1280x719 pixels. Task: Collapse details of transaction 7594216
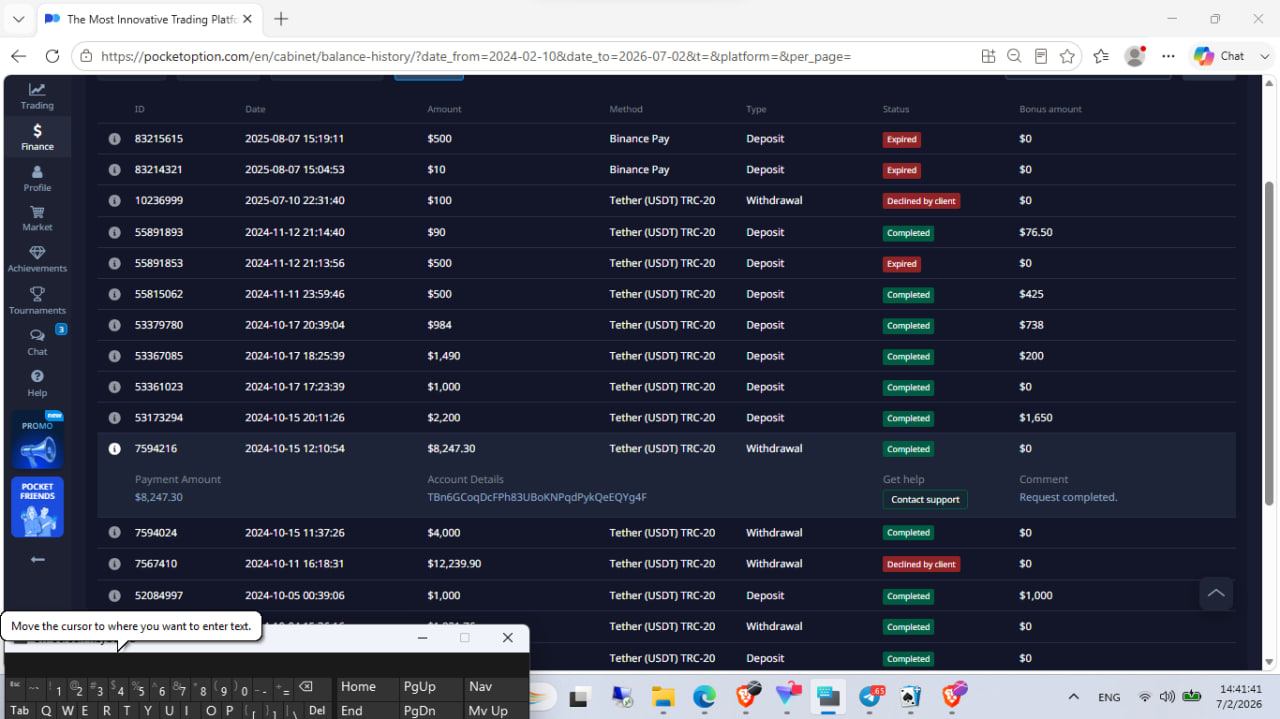point(114,449)
